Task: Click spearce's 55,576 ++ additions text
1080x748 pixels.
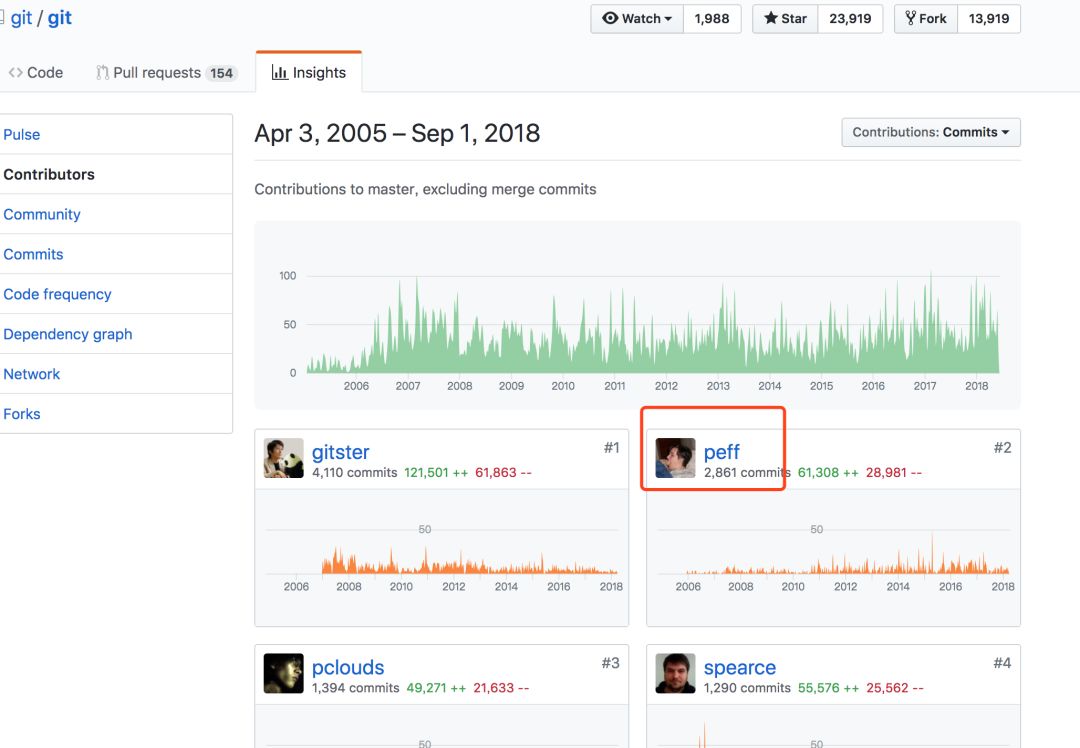Action: (x=828, y=688)
